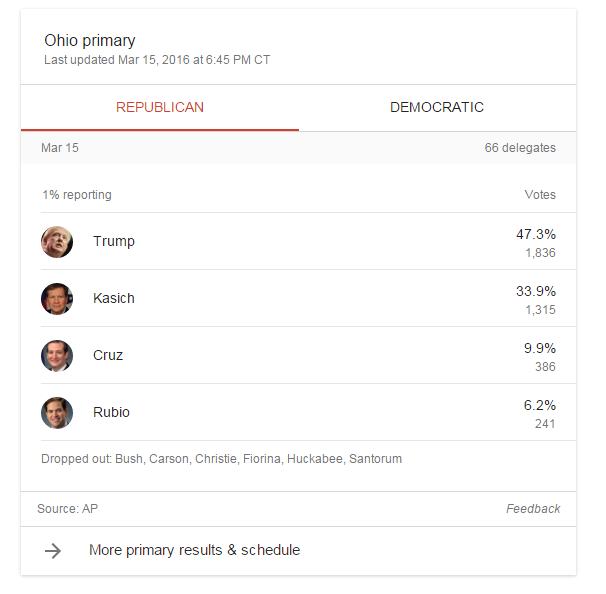Click the 1% reporting label

click(77, 195)
